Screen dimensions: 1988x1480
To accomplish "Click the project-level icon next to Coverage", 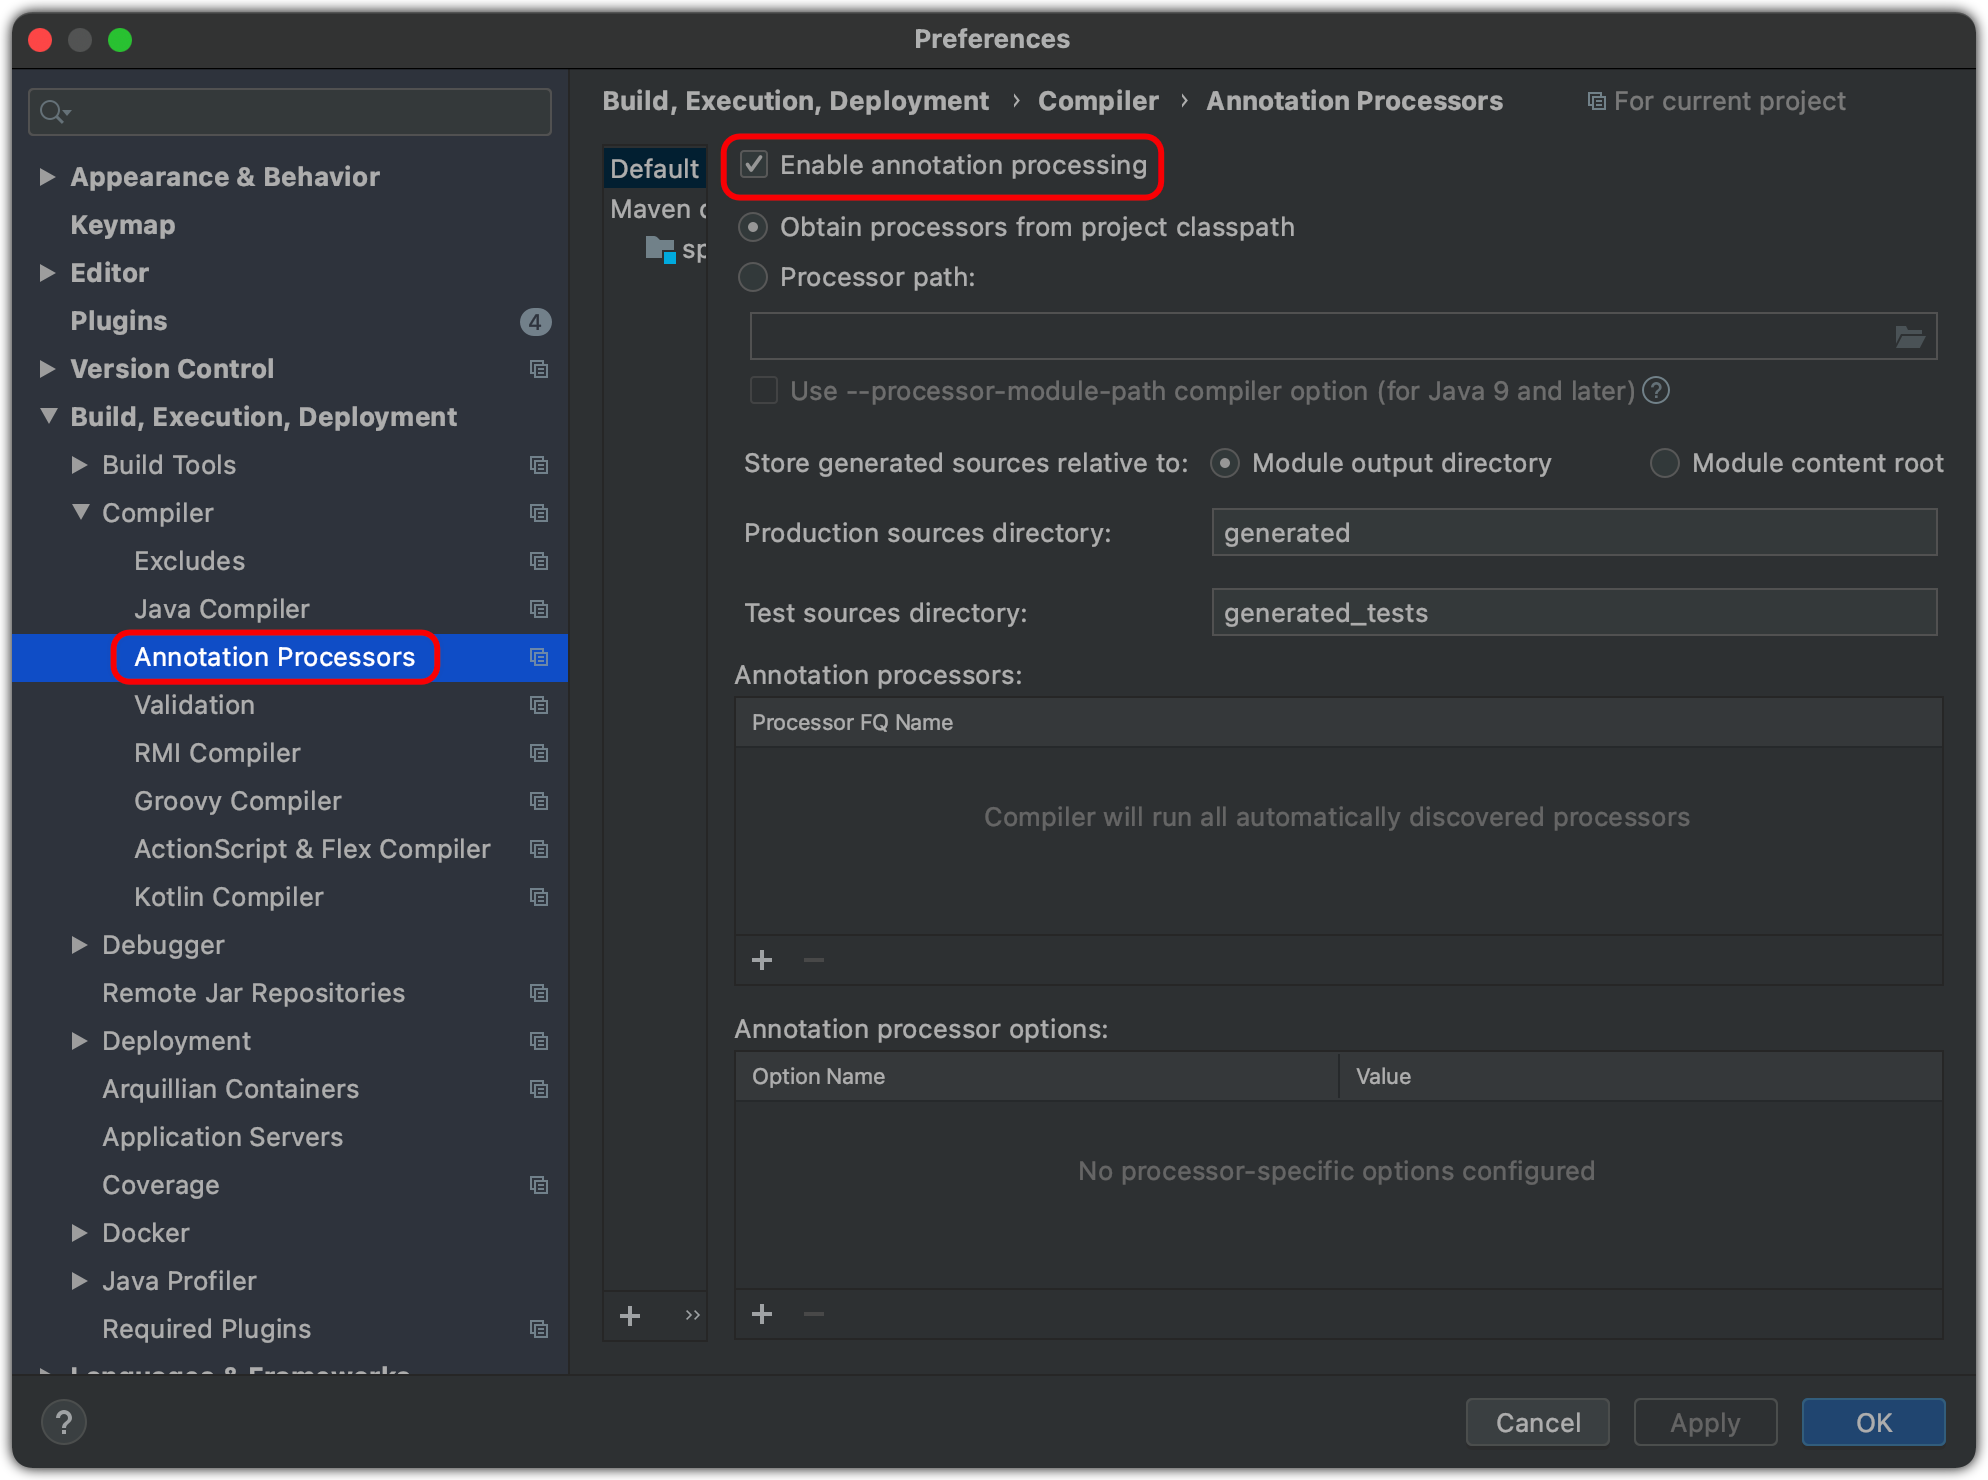I will [x=539, y=1185].
